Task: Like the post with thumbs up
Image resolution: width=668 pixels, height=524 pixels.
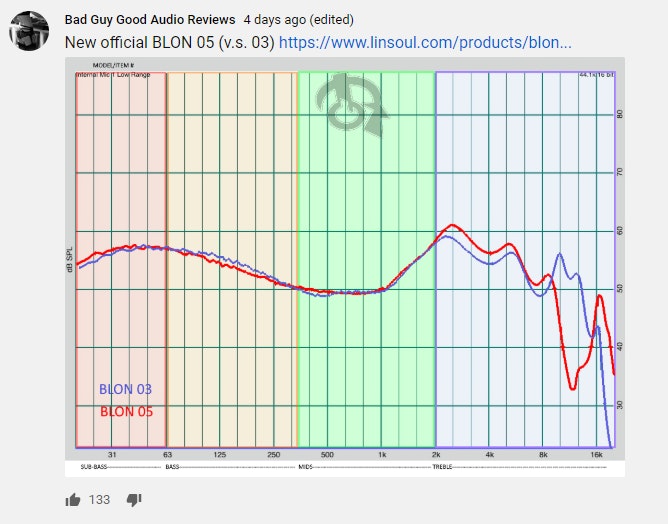Action: 73,499
